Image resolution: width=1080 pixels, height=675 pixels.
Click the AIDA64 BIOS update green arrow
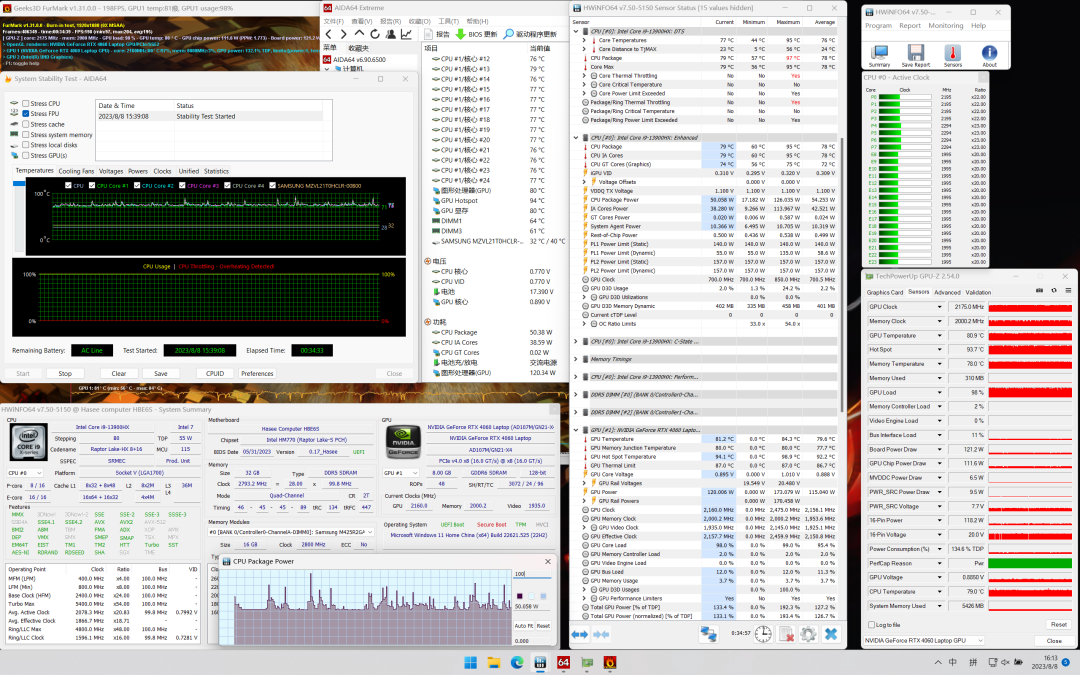(x=460, y=34)
